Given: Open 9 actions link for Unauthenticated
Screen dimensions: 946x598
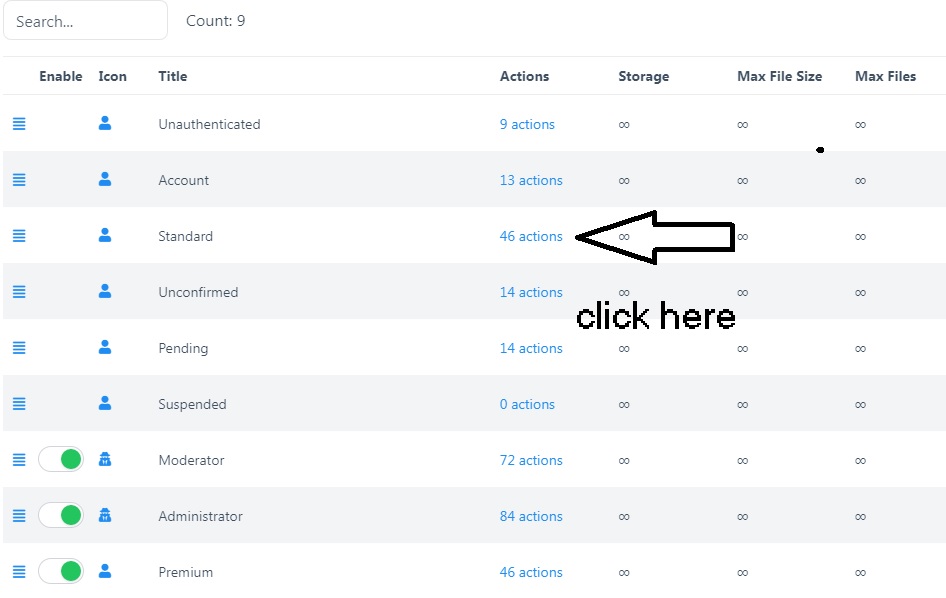Looking at the screenshot, I should click(x=527, y=124).
